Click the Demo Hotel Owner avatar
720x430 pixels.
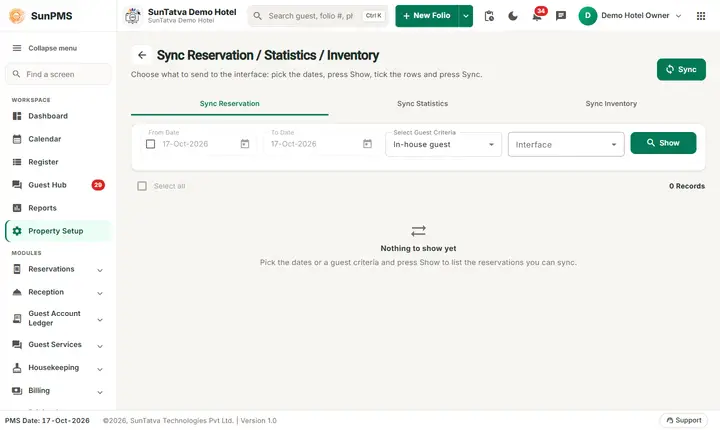coord(588,16)
